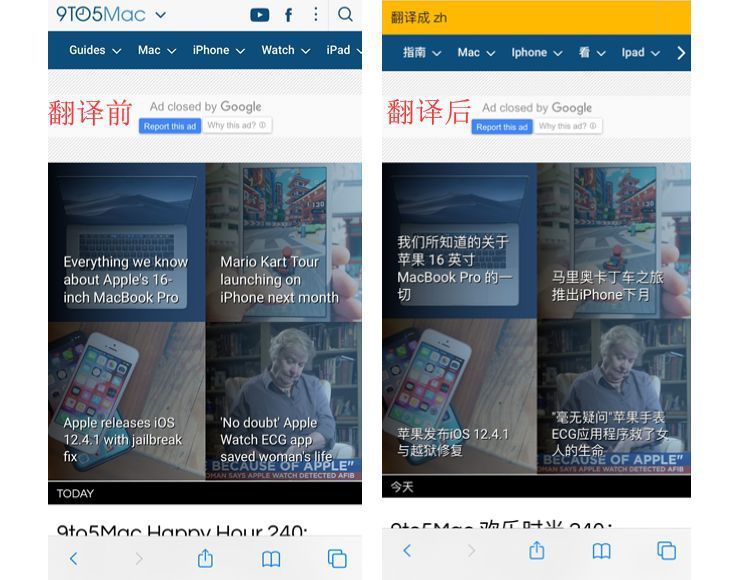
Task: Open Ipad menu in translated nav bar
Action: pyautogui.click(x=640, y=52)
